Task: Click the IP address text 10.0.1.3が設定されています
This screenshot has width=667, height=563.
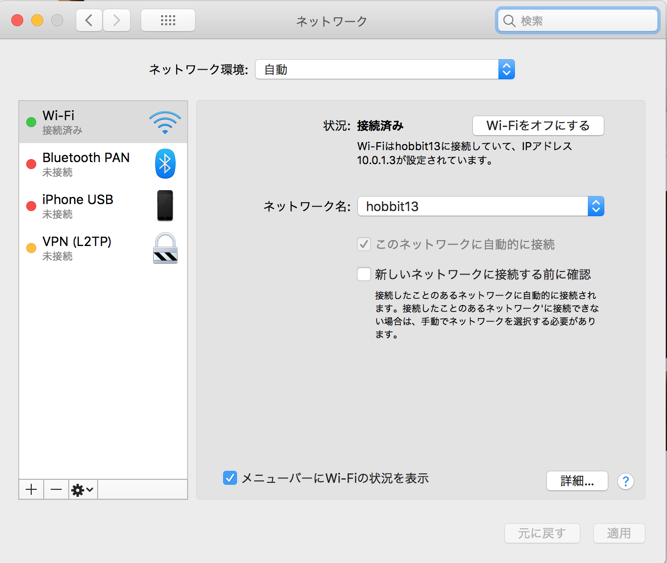Action: (425, 160)
